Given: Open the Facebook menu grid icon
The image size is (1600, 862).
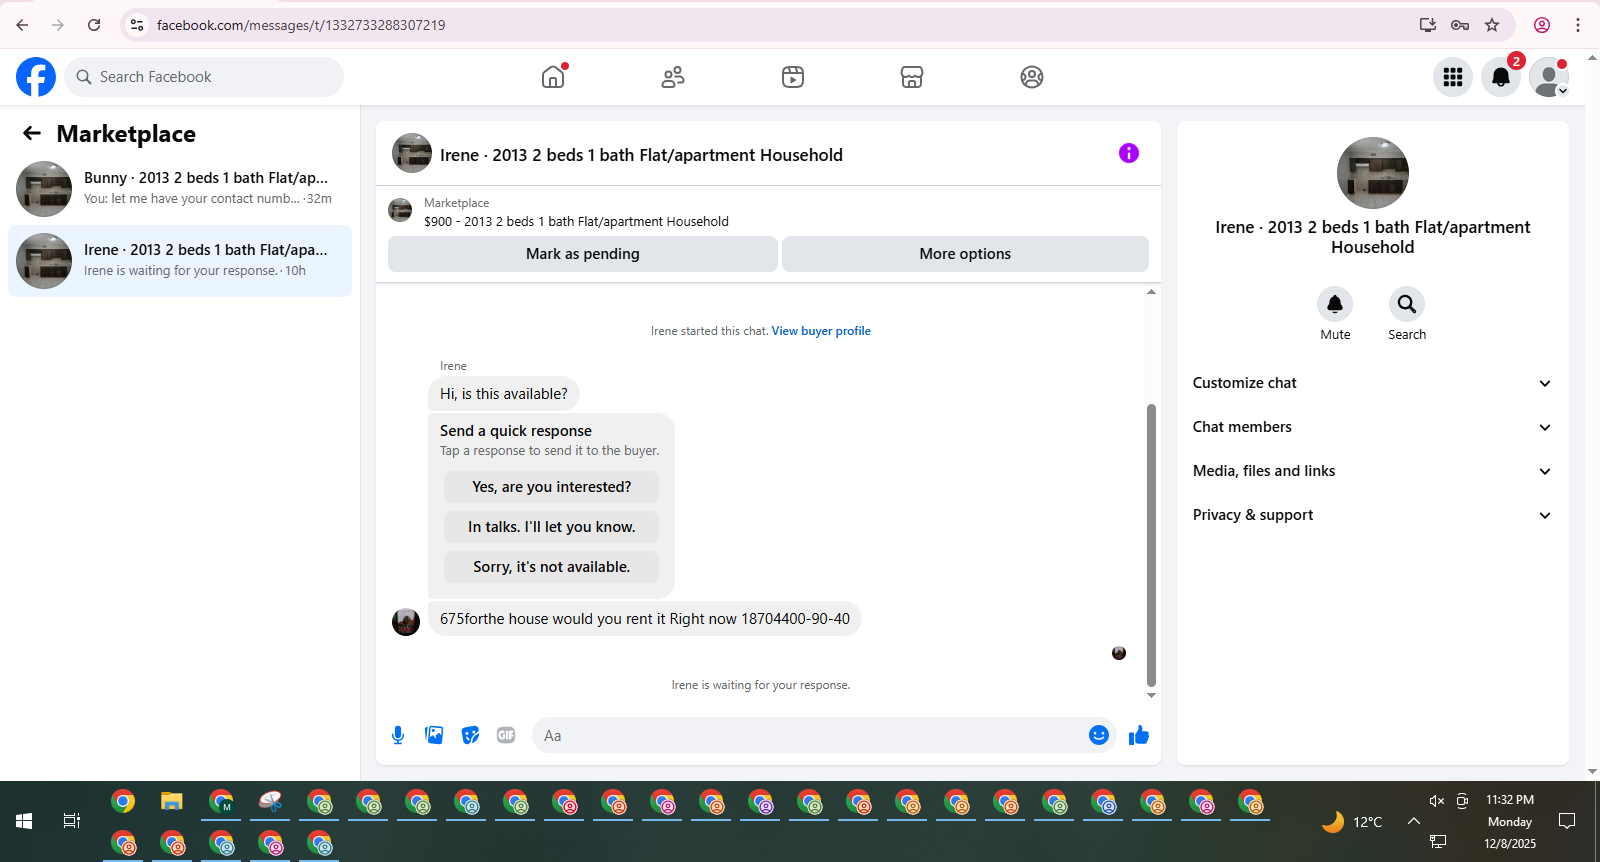Looking at the screenshot, I should point(1453,77).
